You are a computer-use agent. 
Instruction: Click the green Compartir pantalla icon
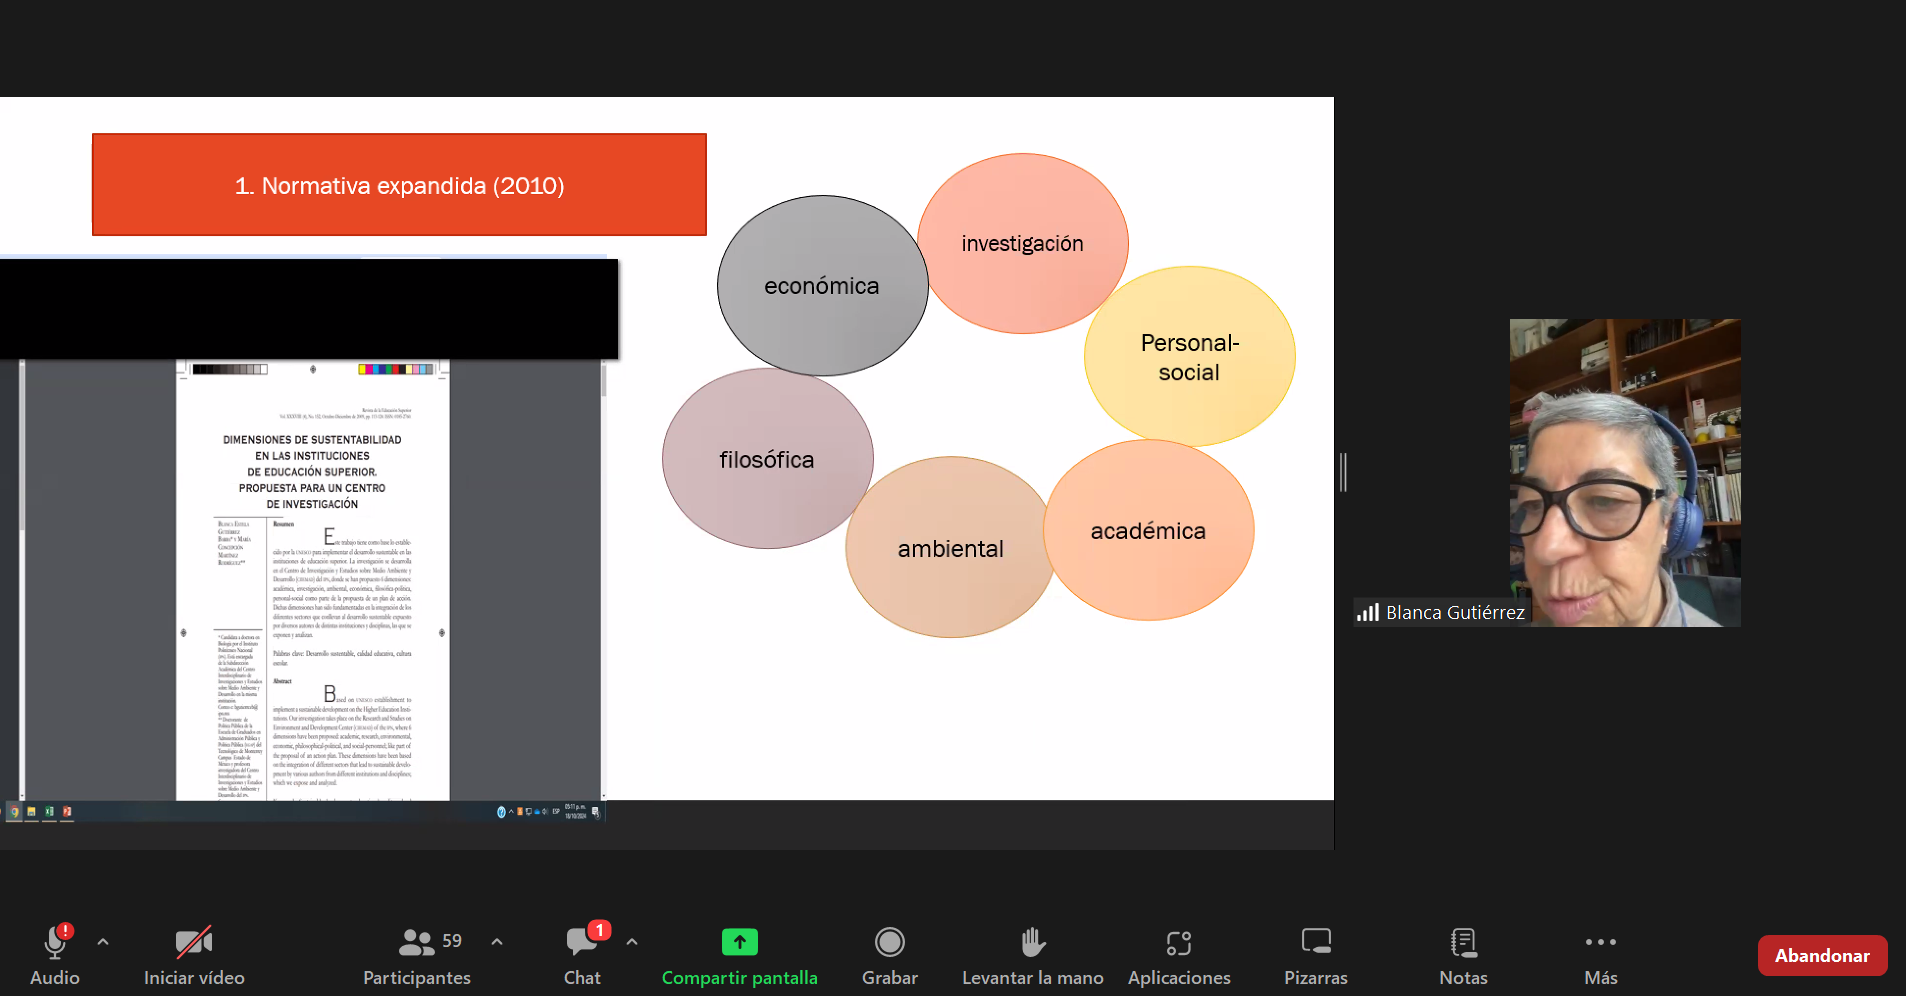coord(739,942)
